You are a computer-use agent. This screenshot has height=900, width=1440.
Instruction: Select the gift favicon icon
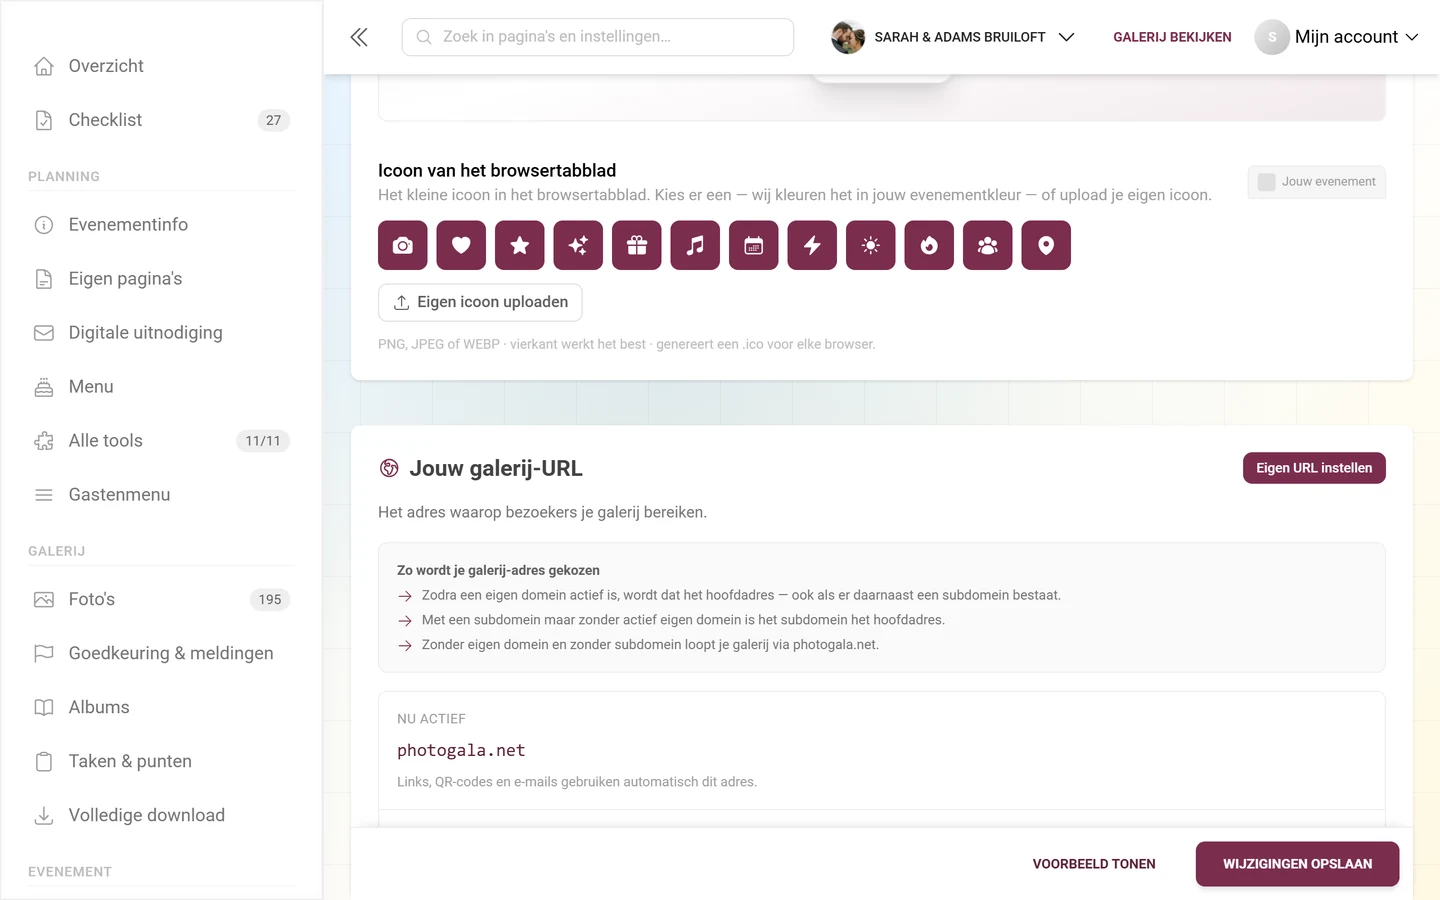point(637,245)
